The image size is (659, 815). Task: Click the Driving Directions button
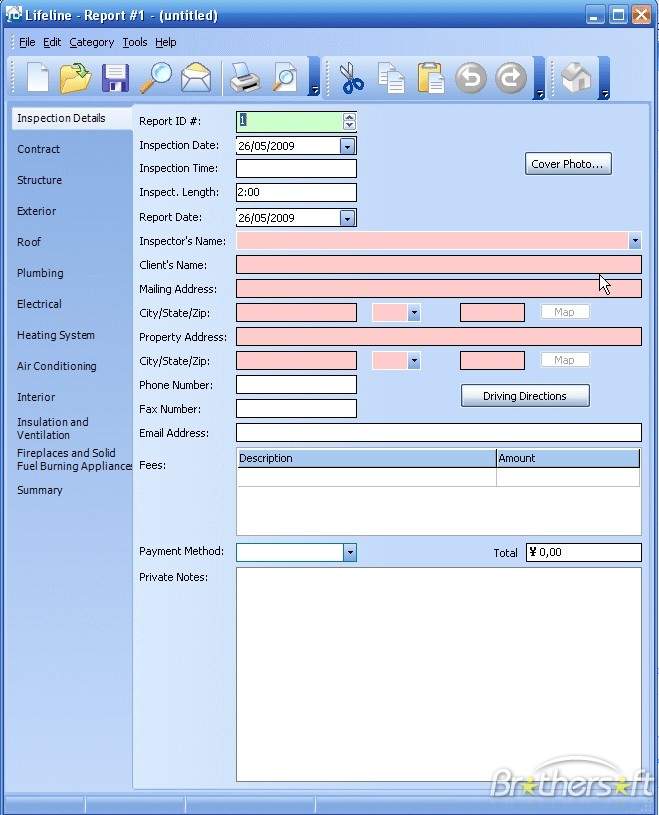coord(525,396)
